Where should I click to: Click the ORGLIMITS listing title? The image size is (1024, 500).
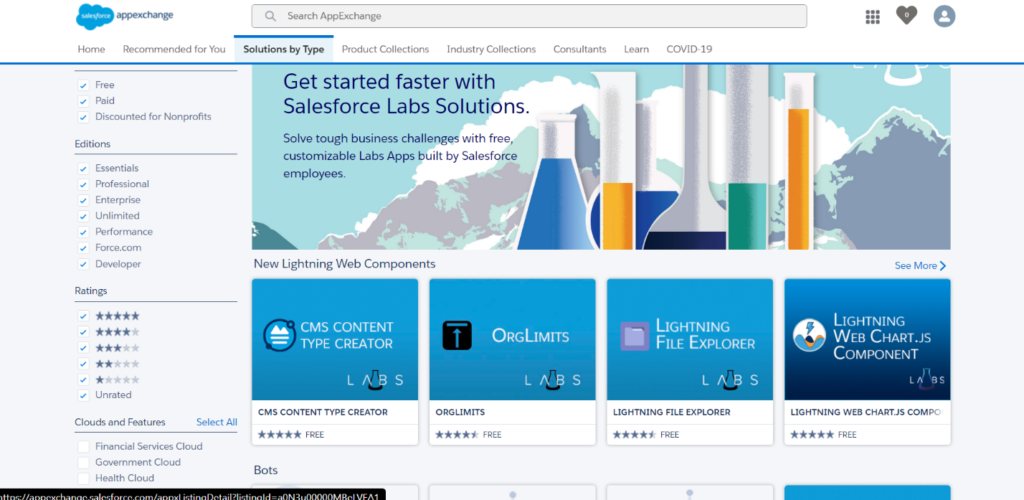460,413
